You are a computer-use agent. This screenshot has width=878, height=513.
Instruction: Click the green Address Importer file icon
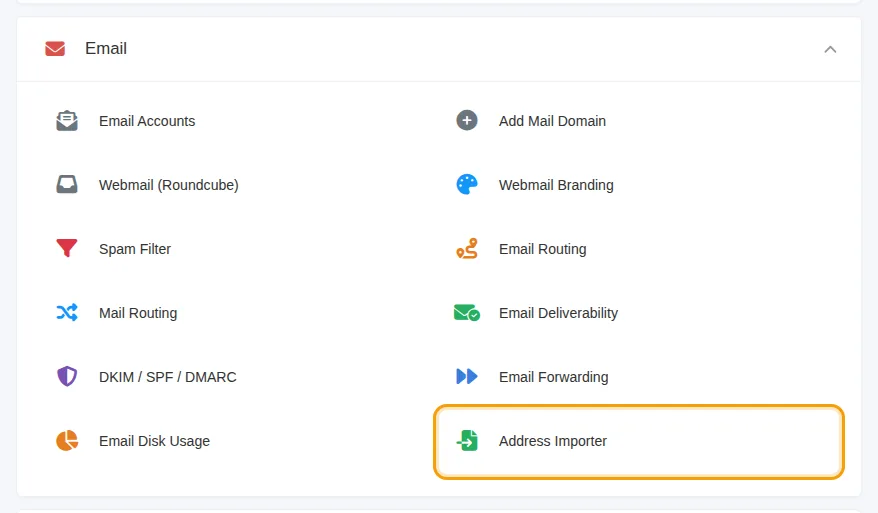tap(466, 440)
